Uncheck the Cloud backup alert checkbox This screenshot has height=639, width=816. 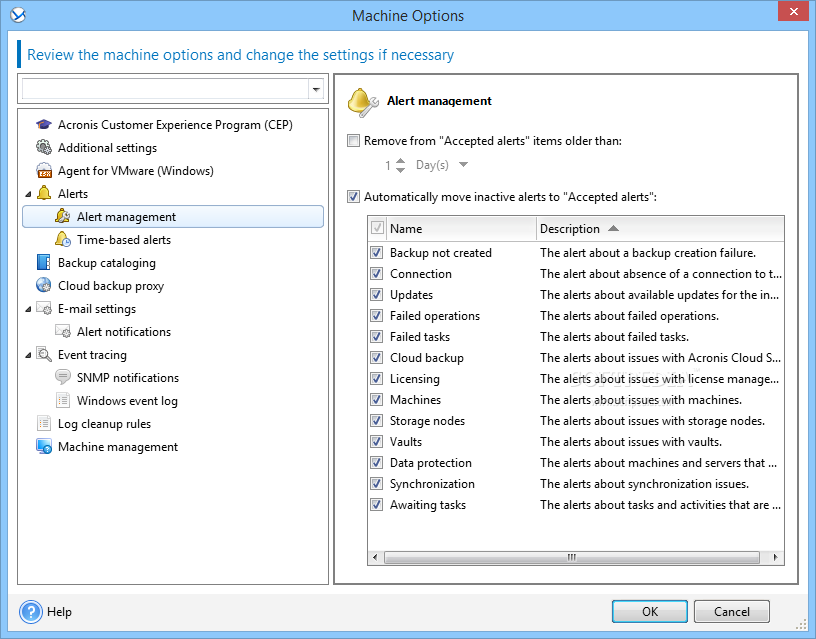tap(376, 357)
